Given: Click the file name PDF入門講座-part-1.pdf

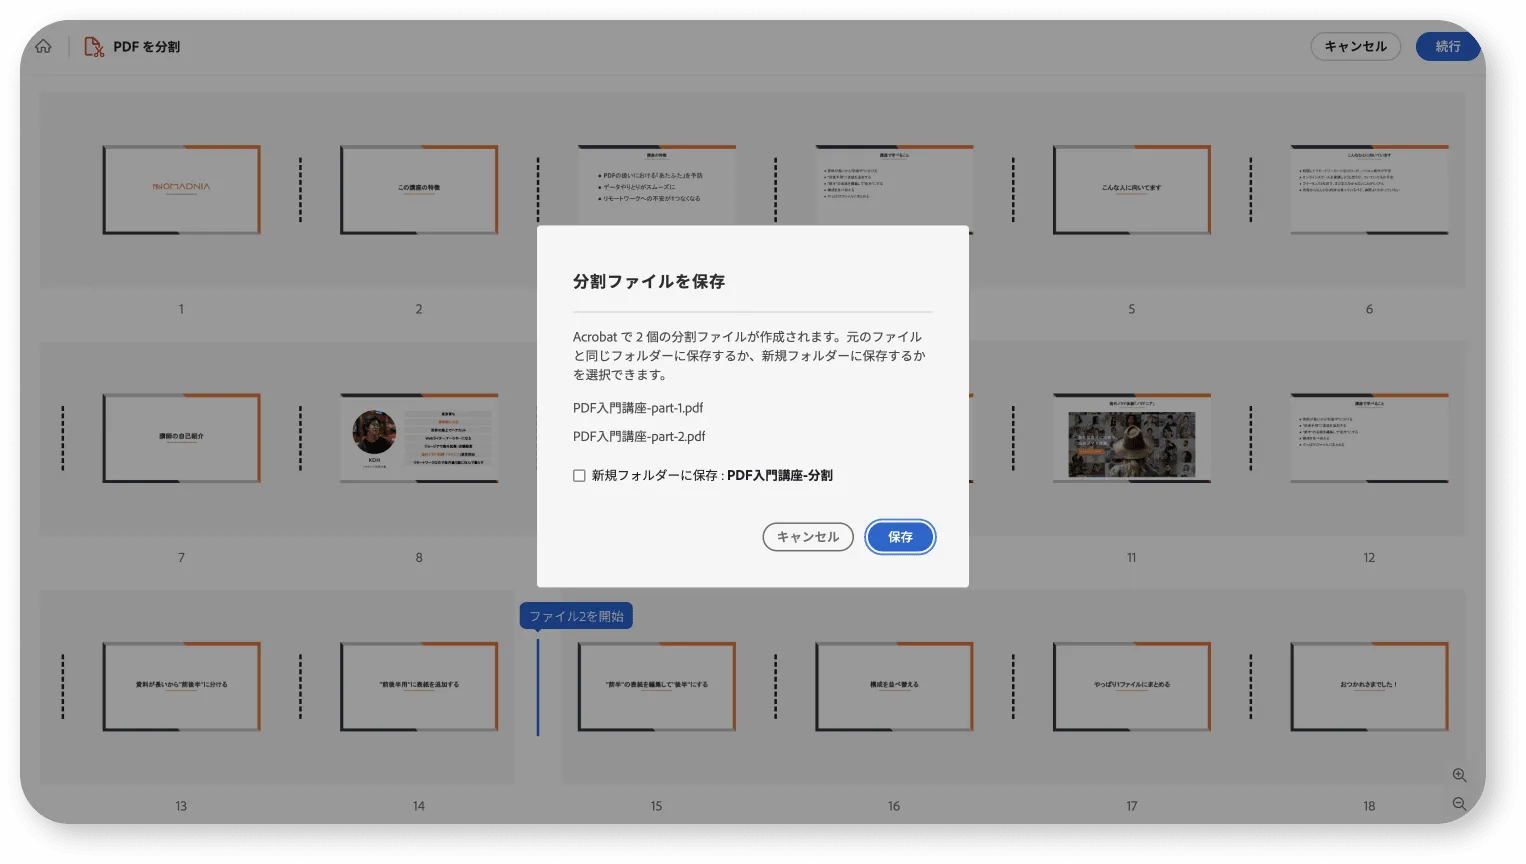Looking at the screenshot, I should [x=638, y=408].
